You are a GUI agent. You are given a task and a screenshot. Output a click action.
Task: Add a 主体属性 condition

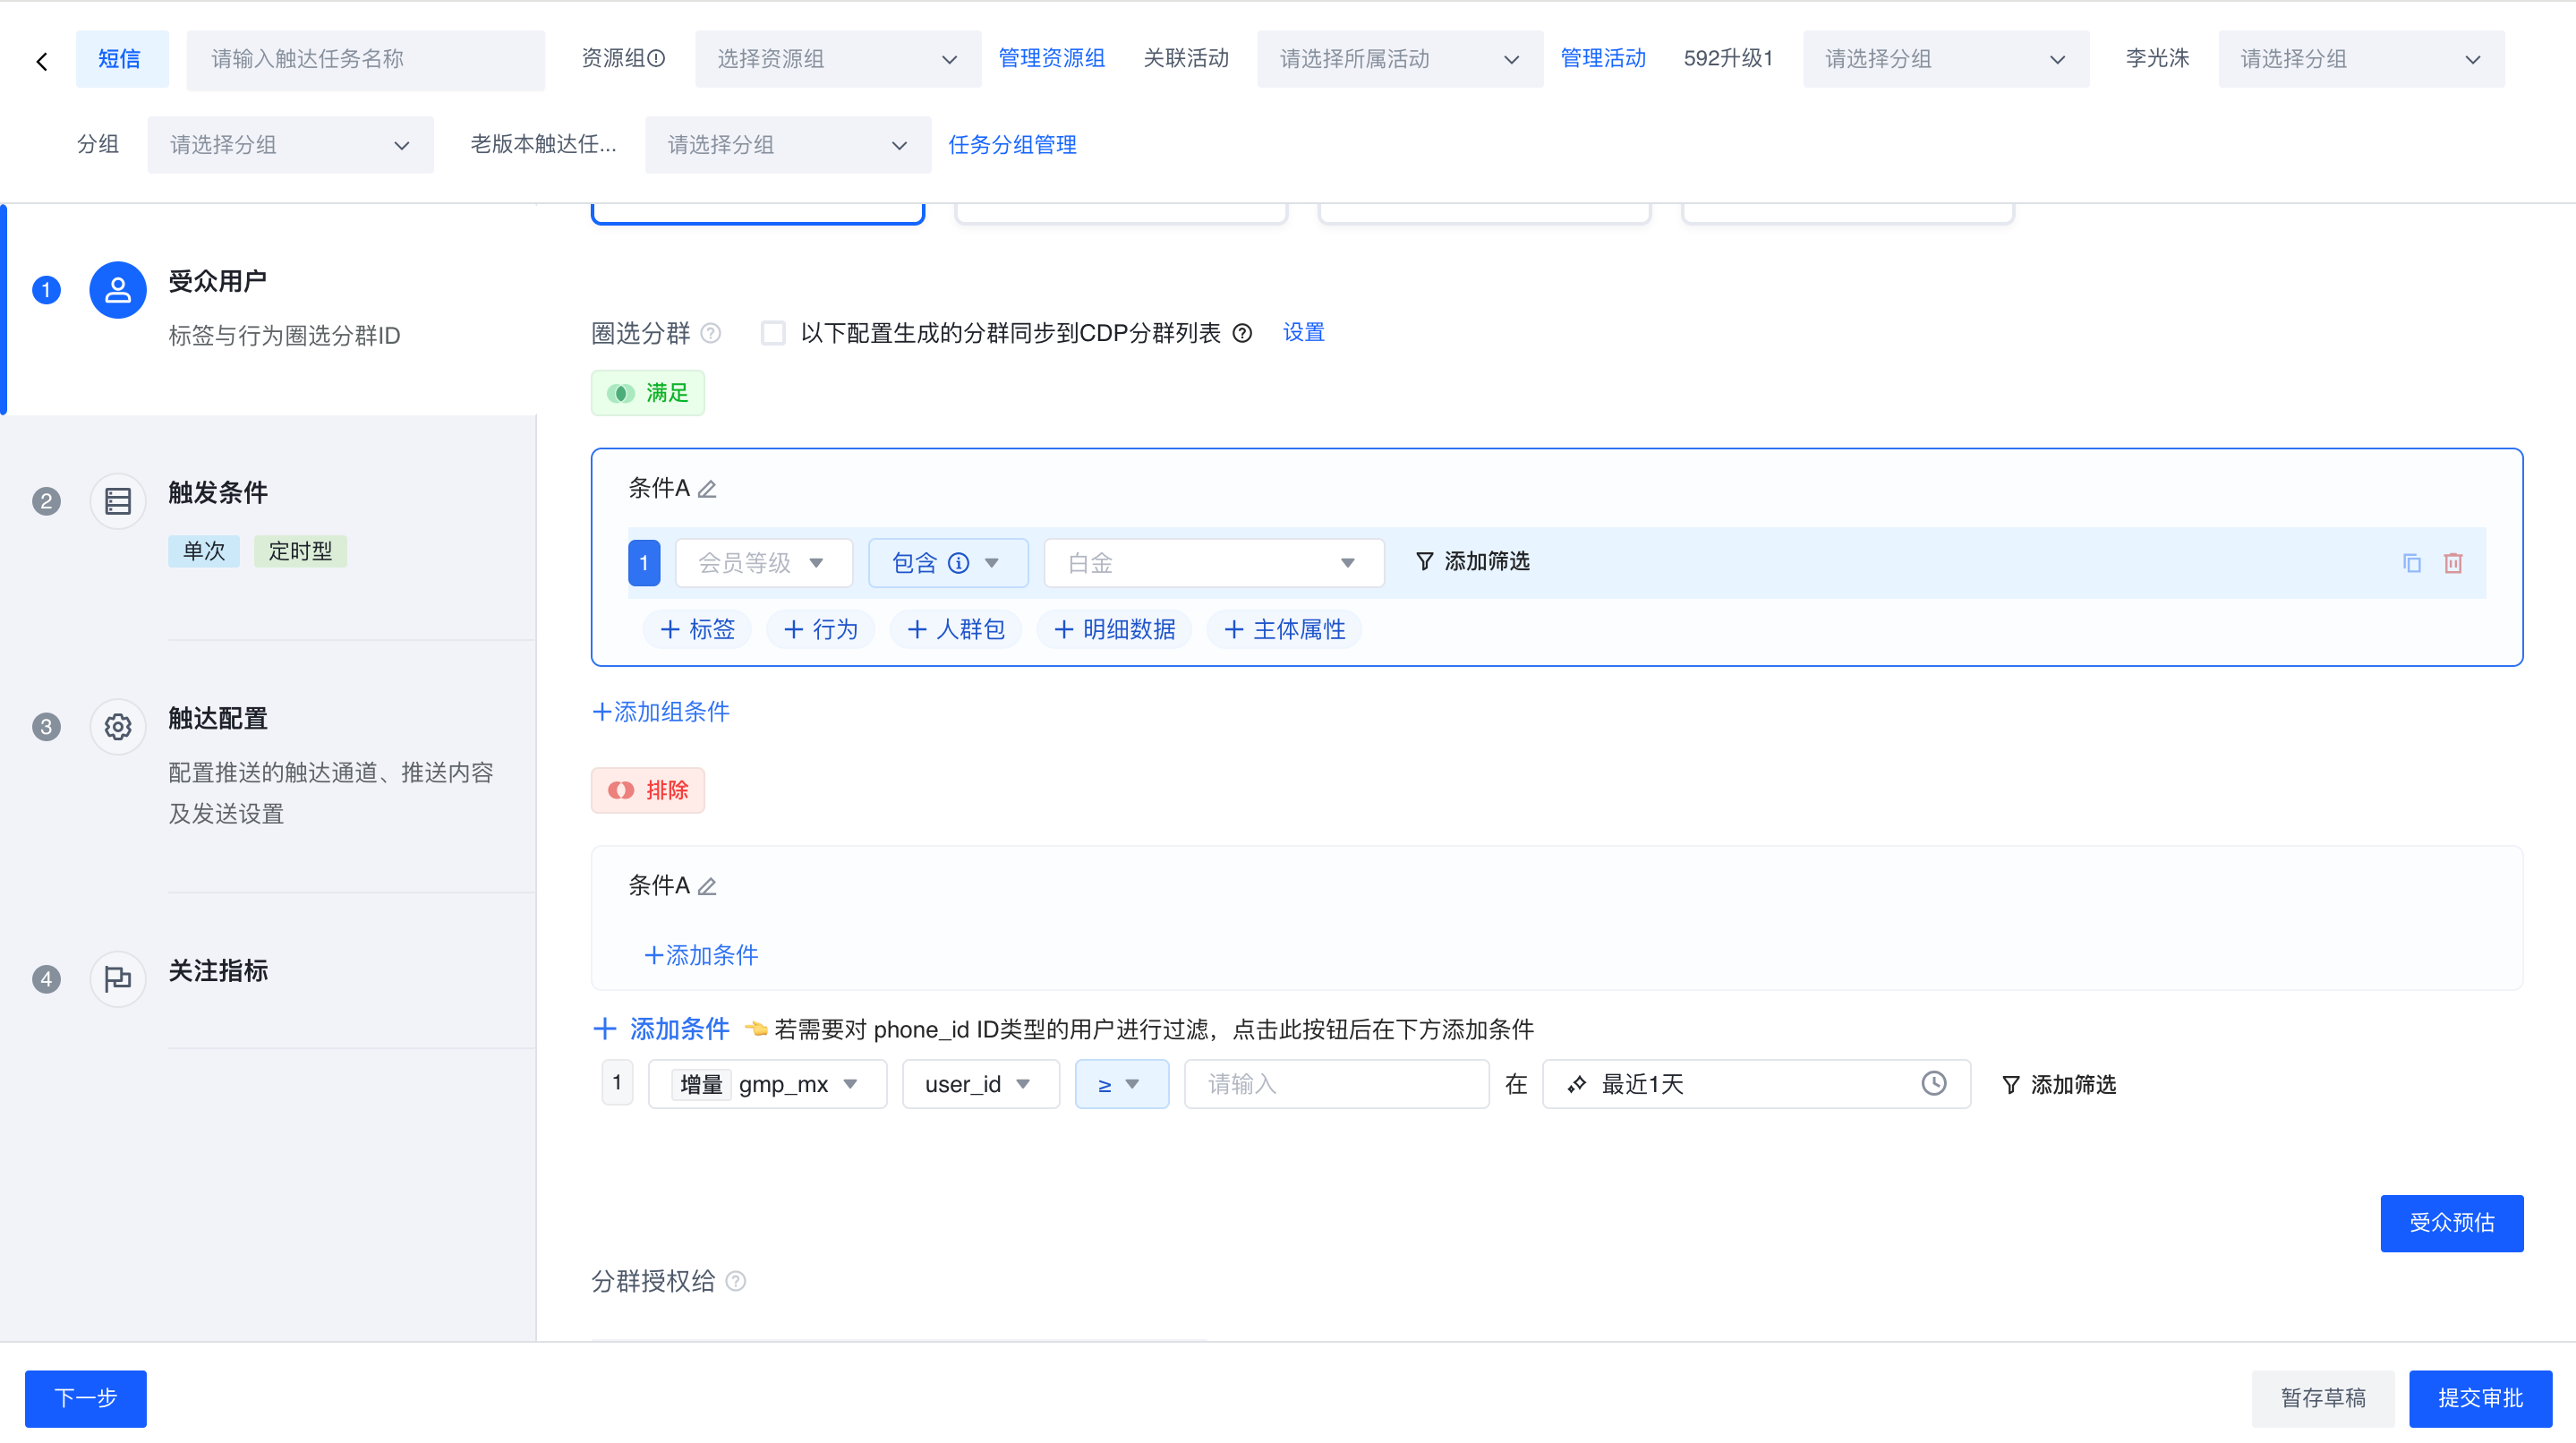coord(1284,629)
